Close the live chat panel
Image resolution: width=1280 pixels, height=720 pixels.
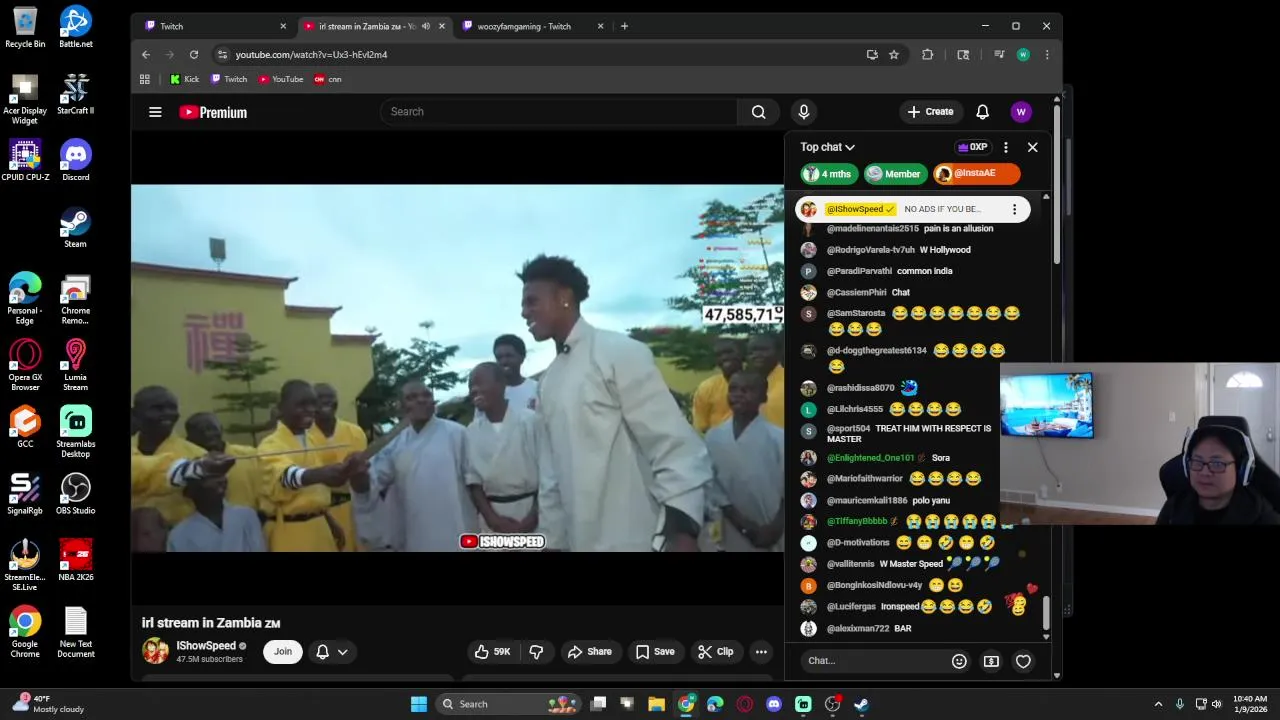1032,147
